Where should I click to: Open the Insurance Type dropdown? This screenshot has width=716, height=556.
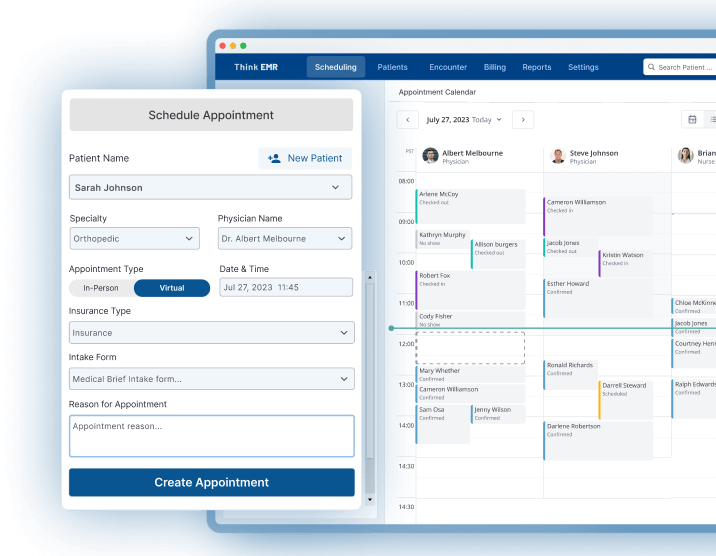click(x=211, y=333)
